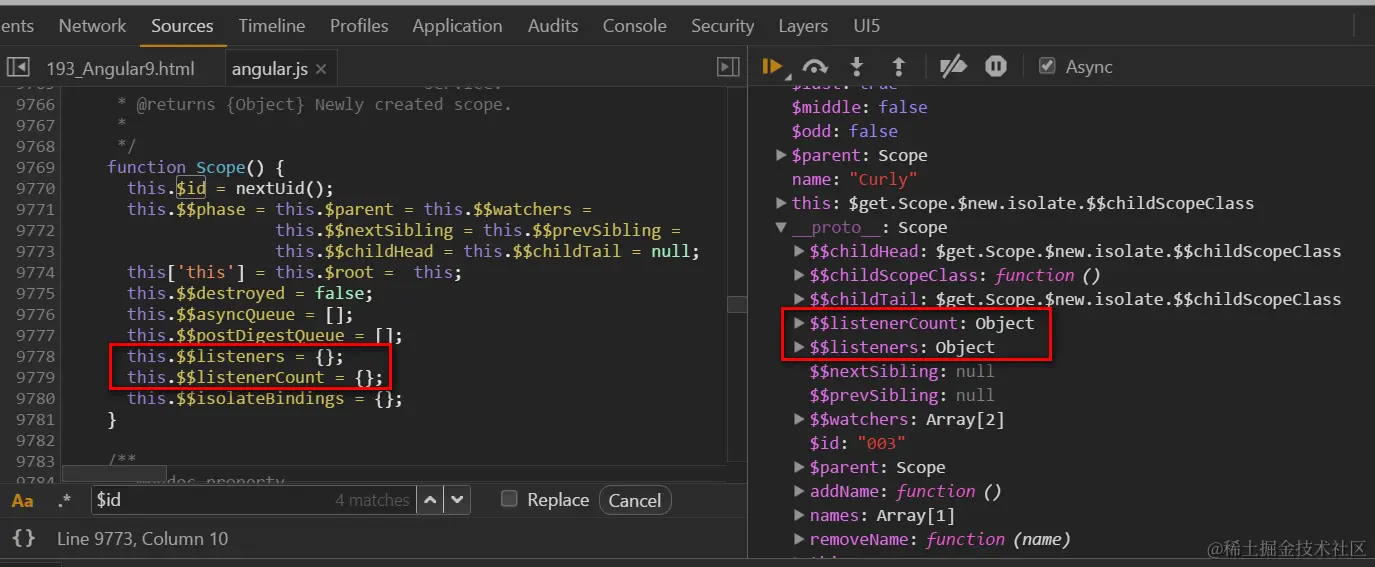Show the file navigator pane
This screenshot has height=567, width=1375.
click(x=18, y=67)
